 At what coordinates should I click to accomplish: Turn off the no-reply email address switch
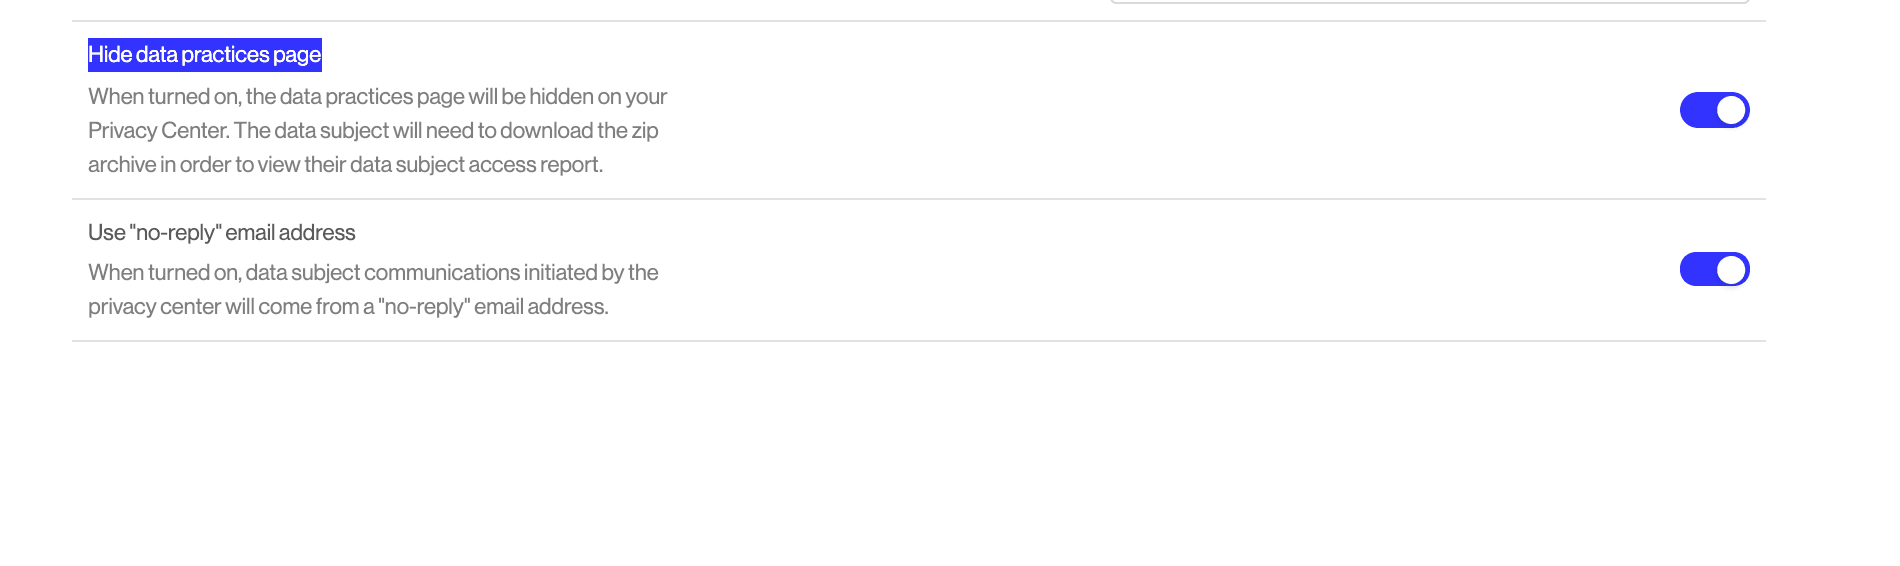coord(1714,269)
